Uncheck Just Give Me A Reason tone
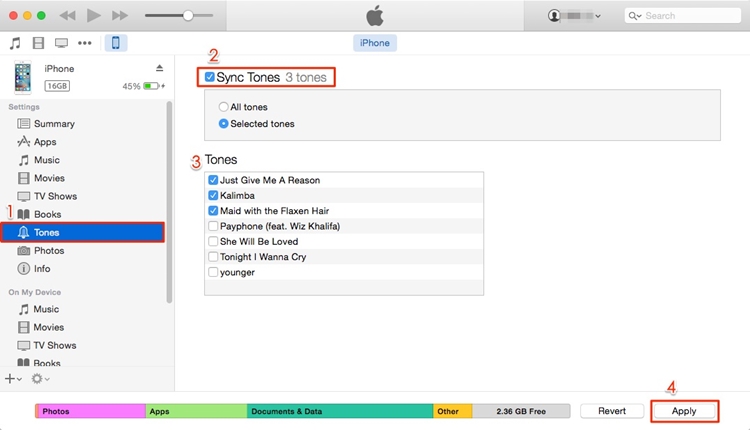 click(x=213, y=180)
